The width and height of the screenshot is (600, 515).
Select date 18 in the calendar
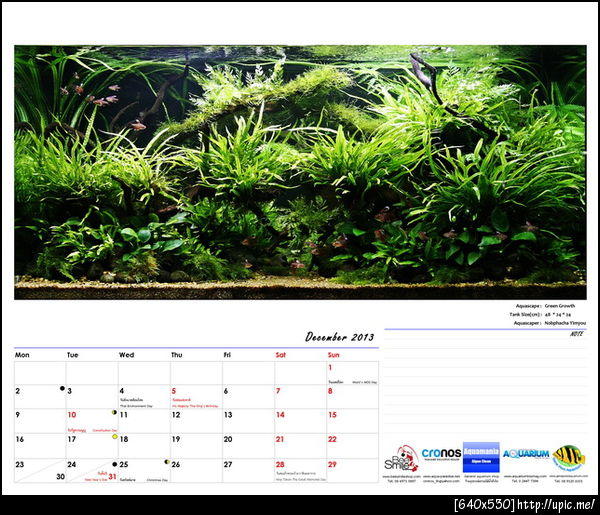coord(124,439)
